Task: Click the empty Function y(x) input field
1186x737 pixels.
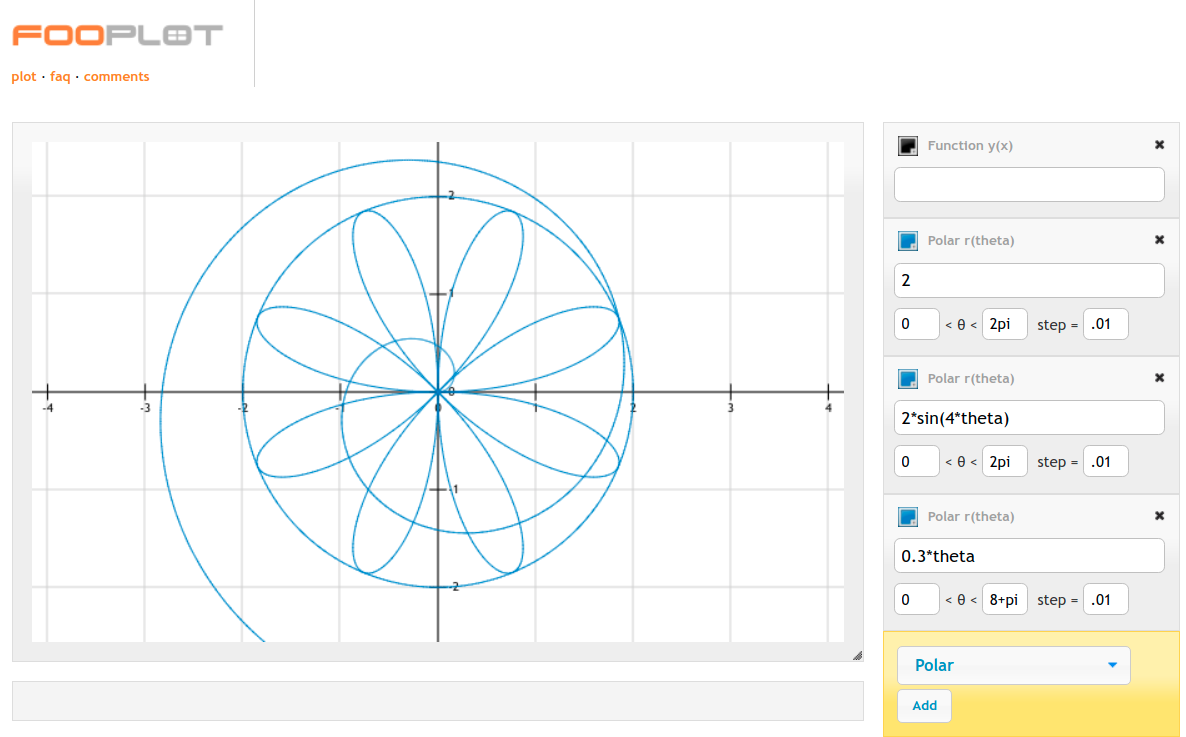Action: click(x=1029, y=184)
